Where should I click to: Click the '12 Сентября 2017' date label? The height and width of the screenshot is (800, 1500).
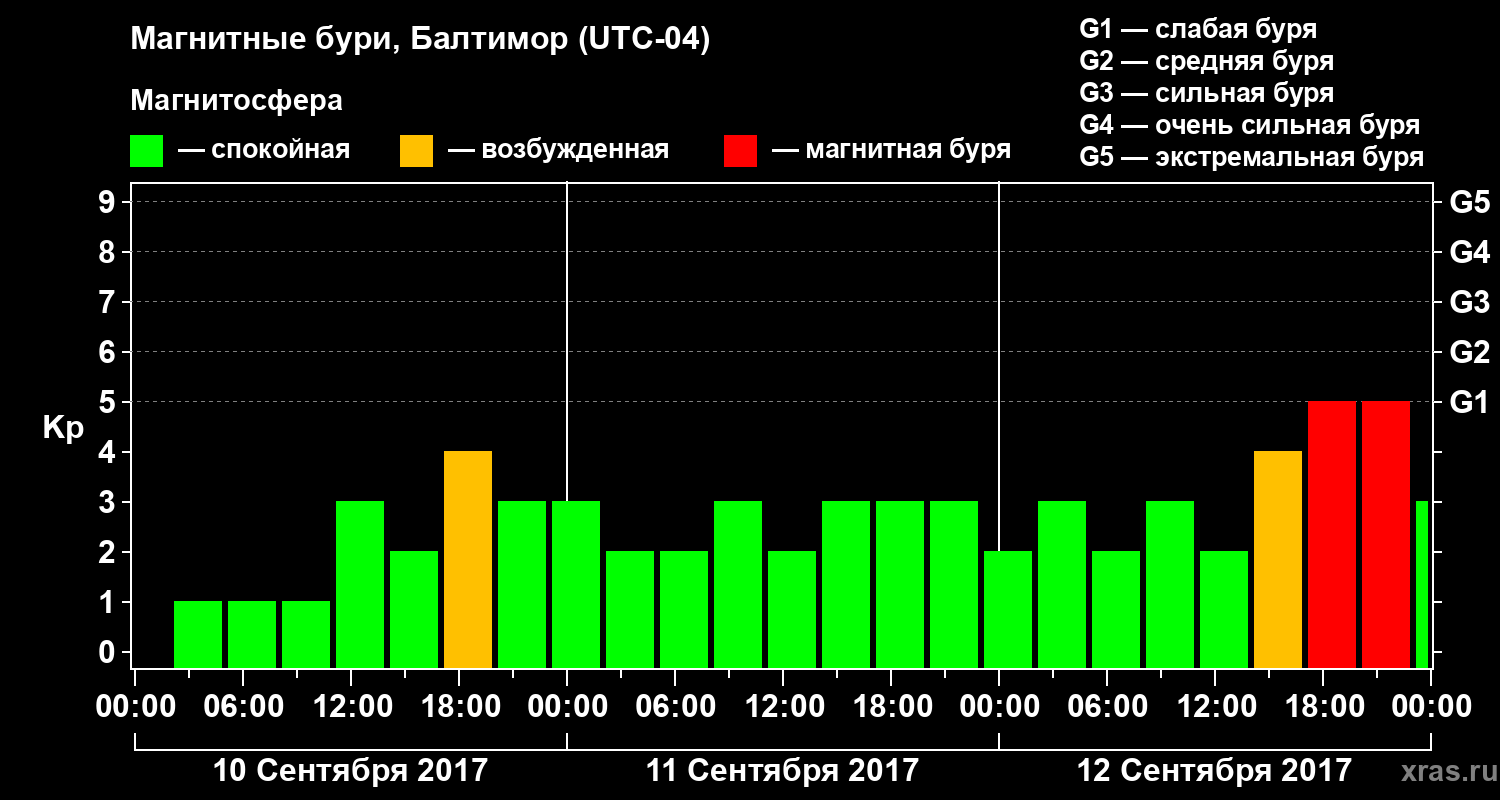(x=1214, y=770)
